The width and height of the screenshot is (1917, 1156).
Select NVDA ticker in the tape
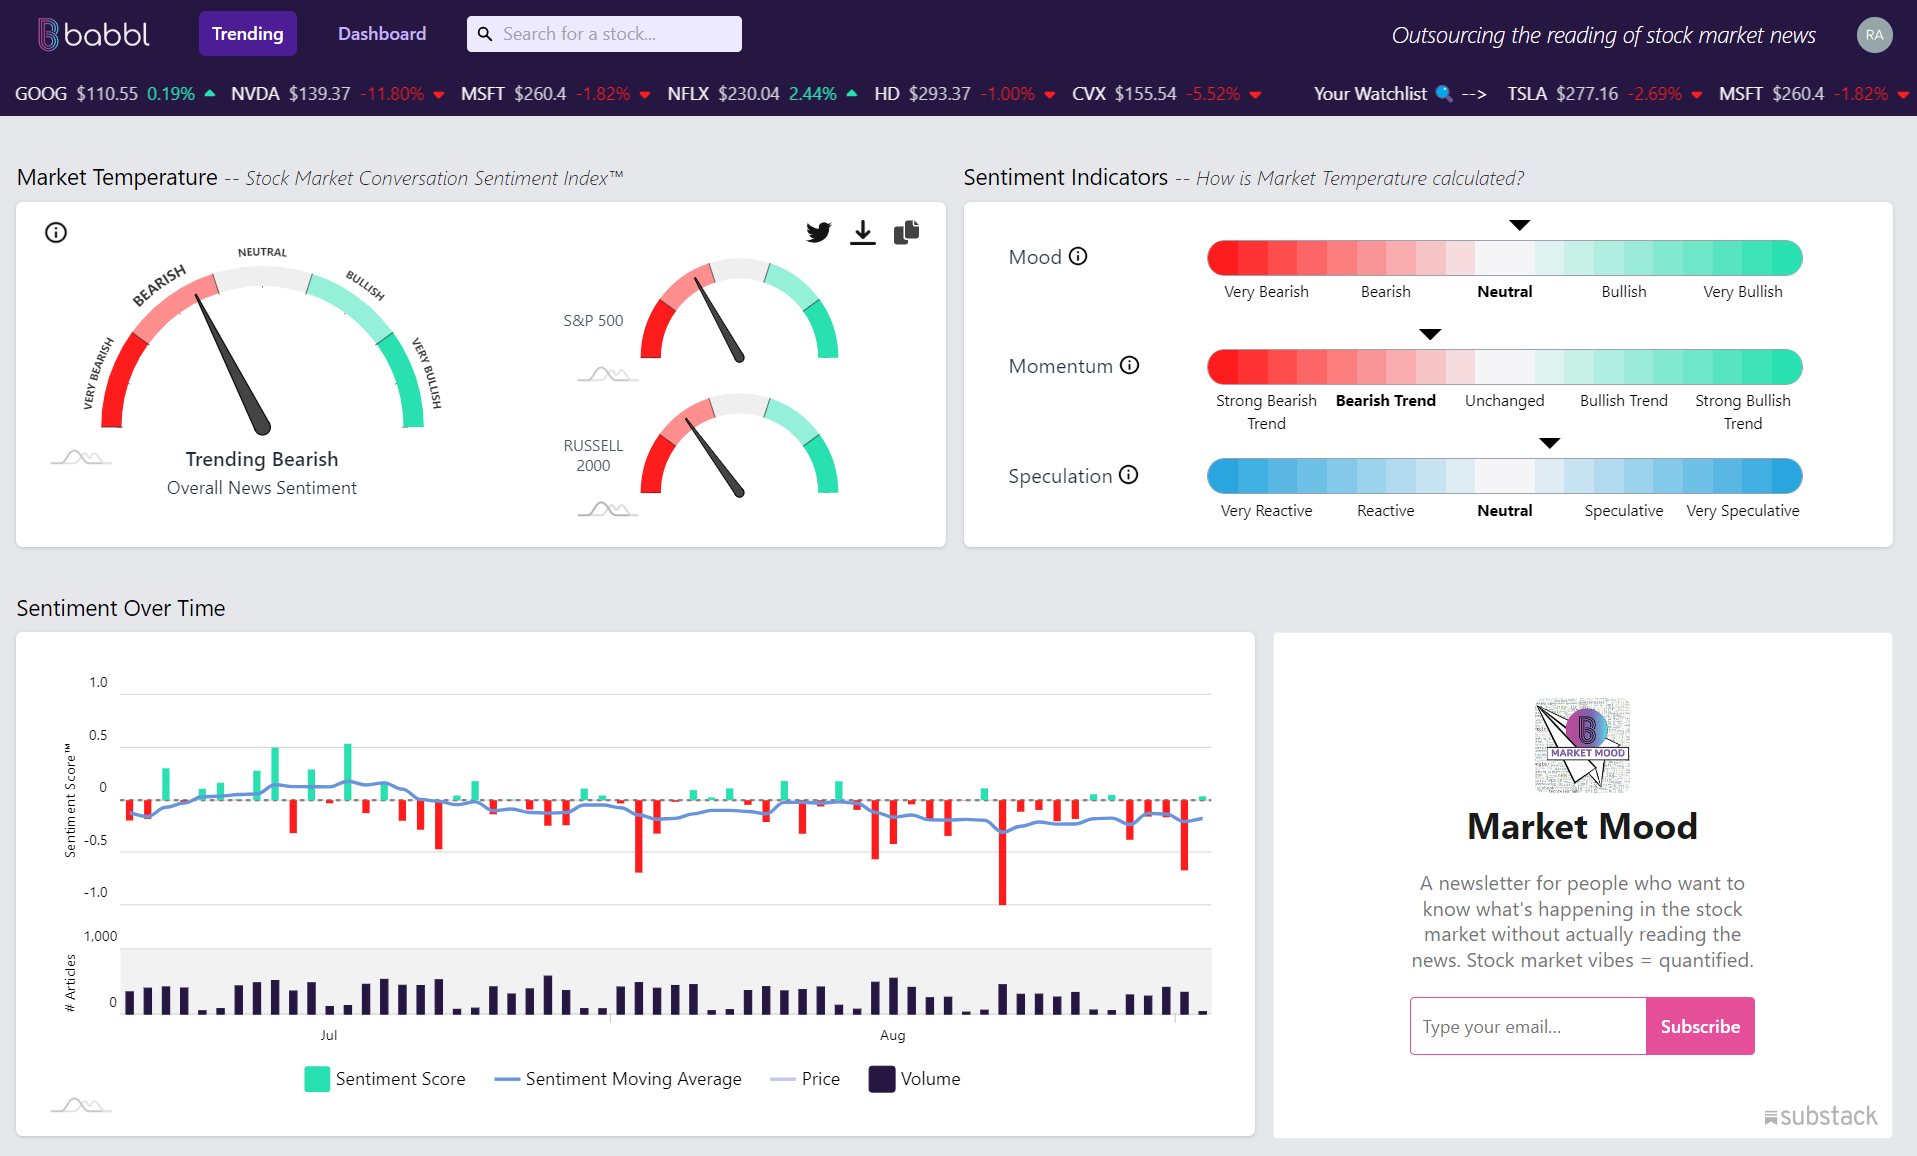(338, 94)
